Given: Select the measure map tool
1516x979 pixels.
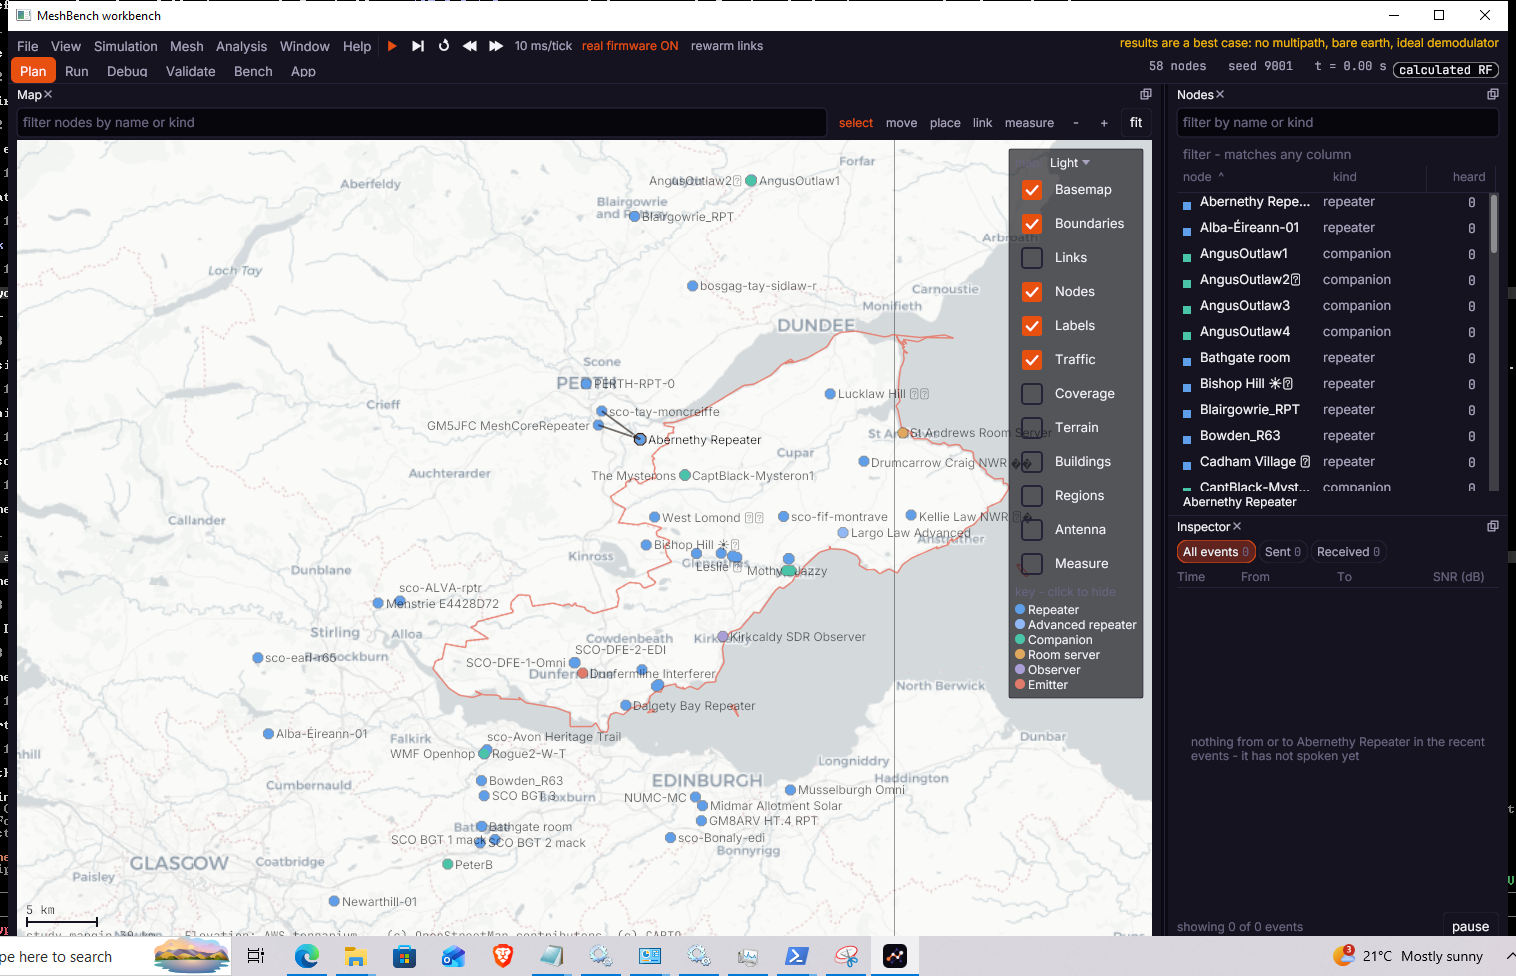Looking at the screenshot, I should 1029,123.
